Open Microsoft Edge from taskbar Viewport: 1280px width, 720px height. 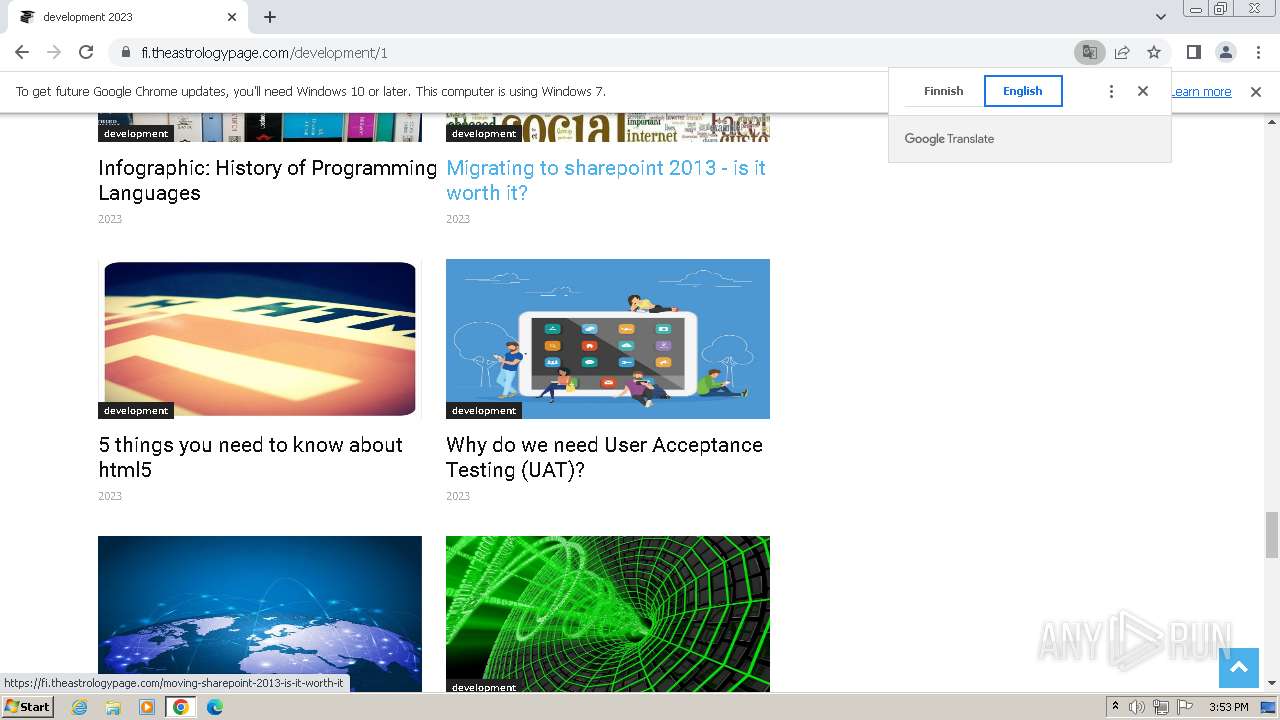[x=215, y=707]
